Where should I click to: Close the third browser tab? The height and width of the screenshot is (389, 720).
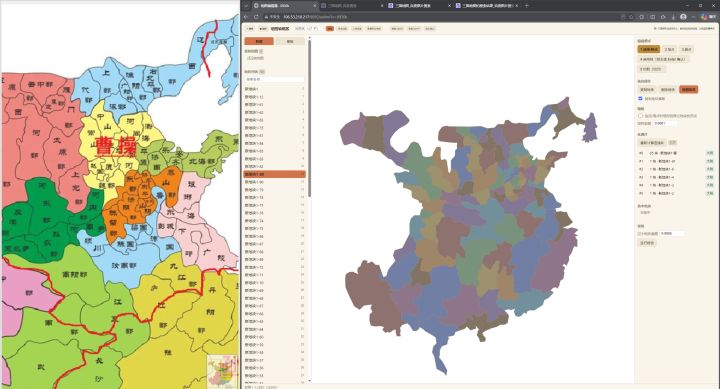[450, 6]
